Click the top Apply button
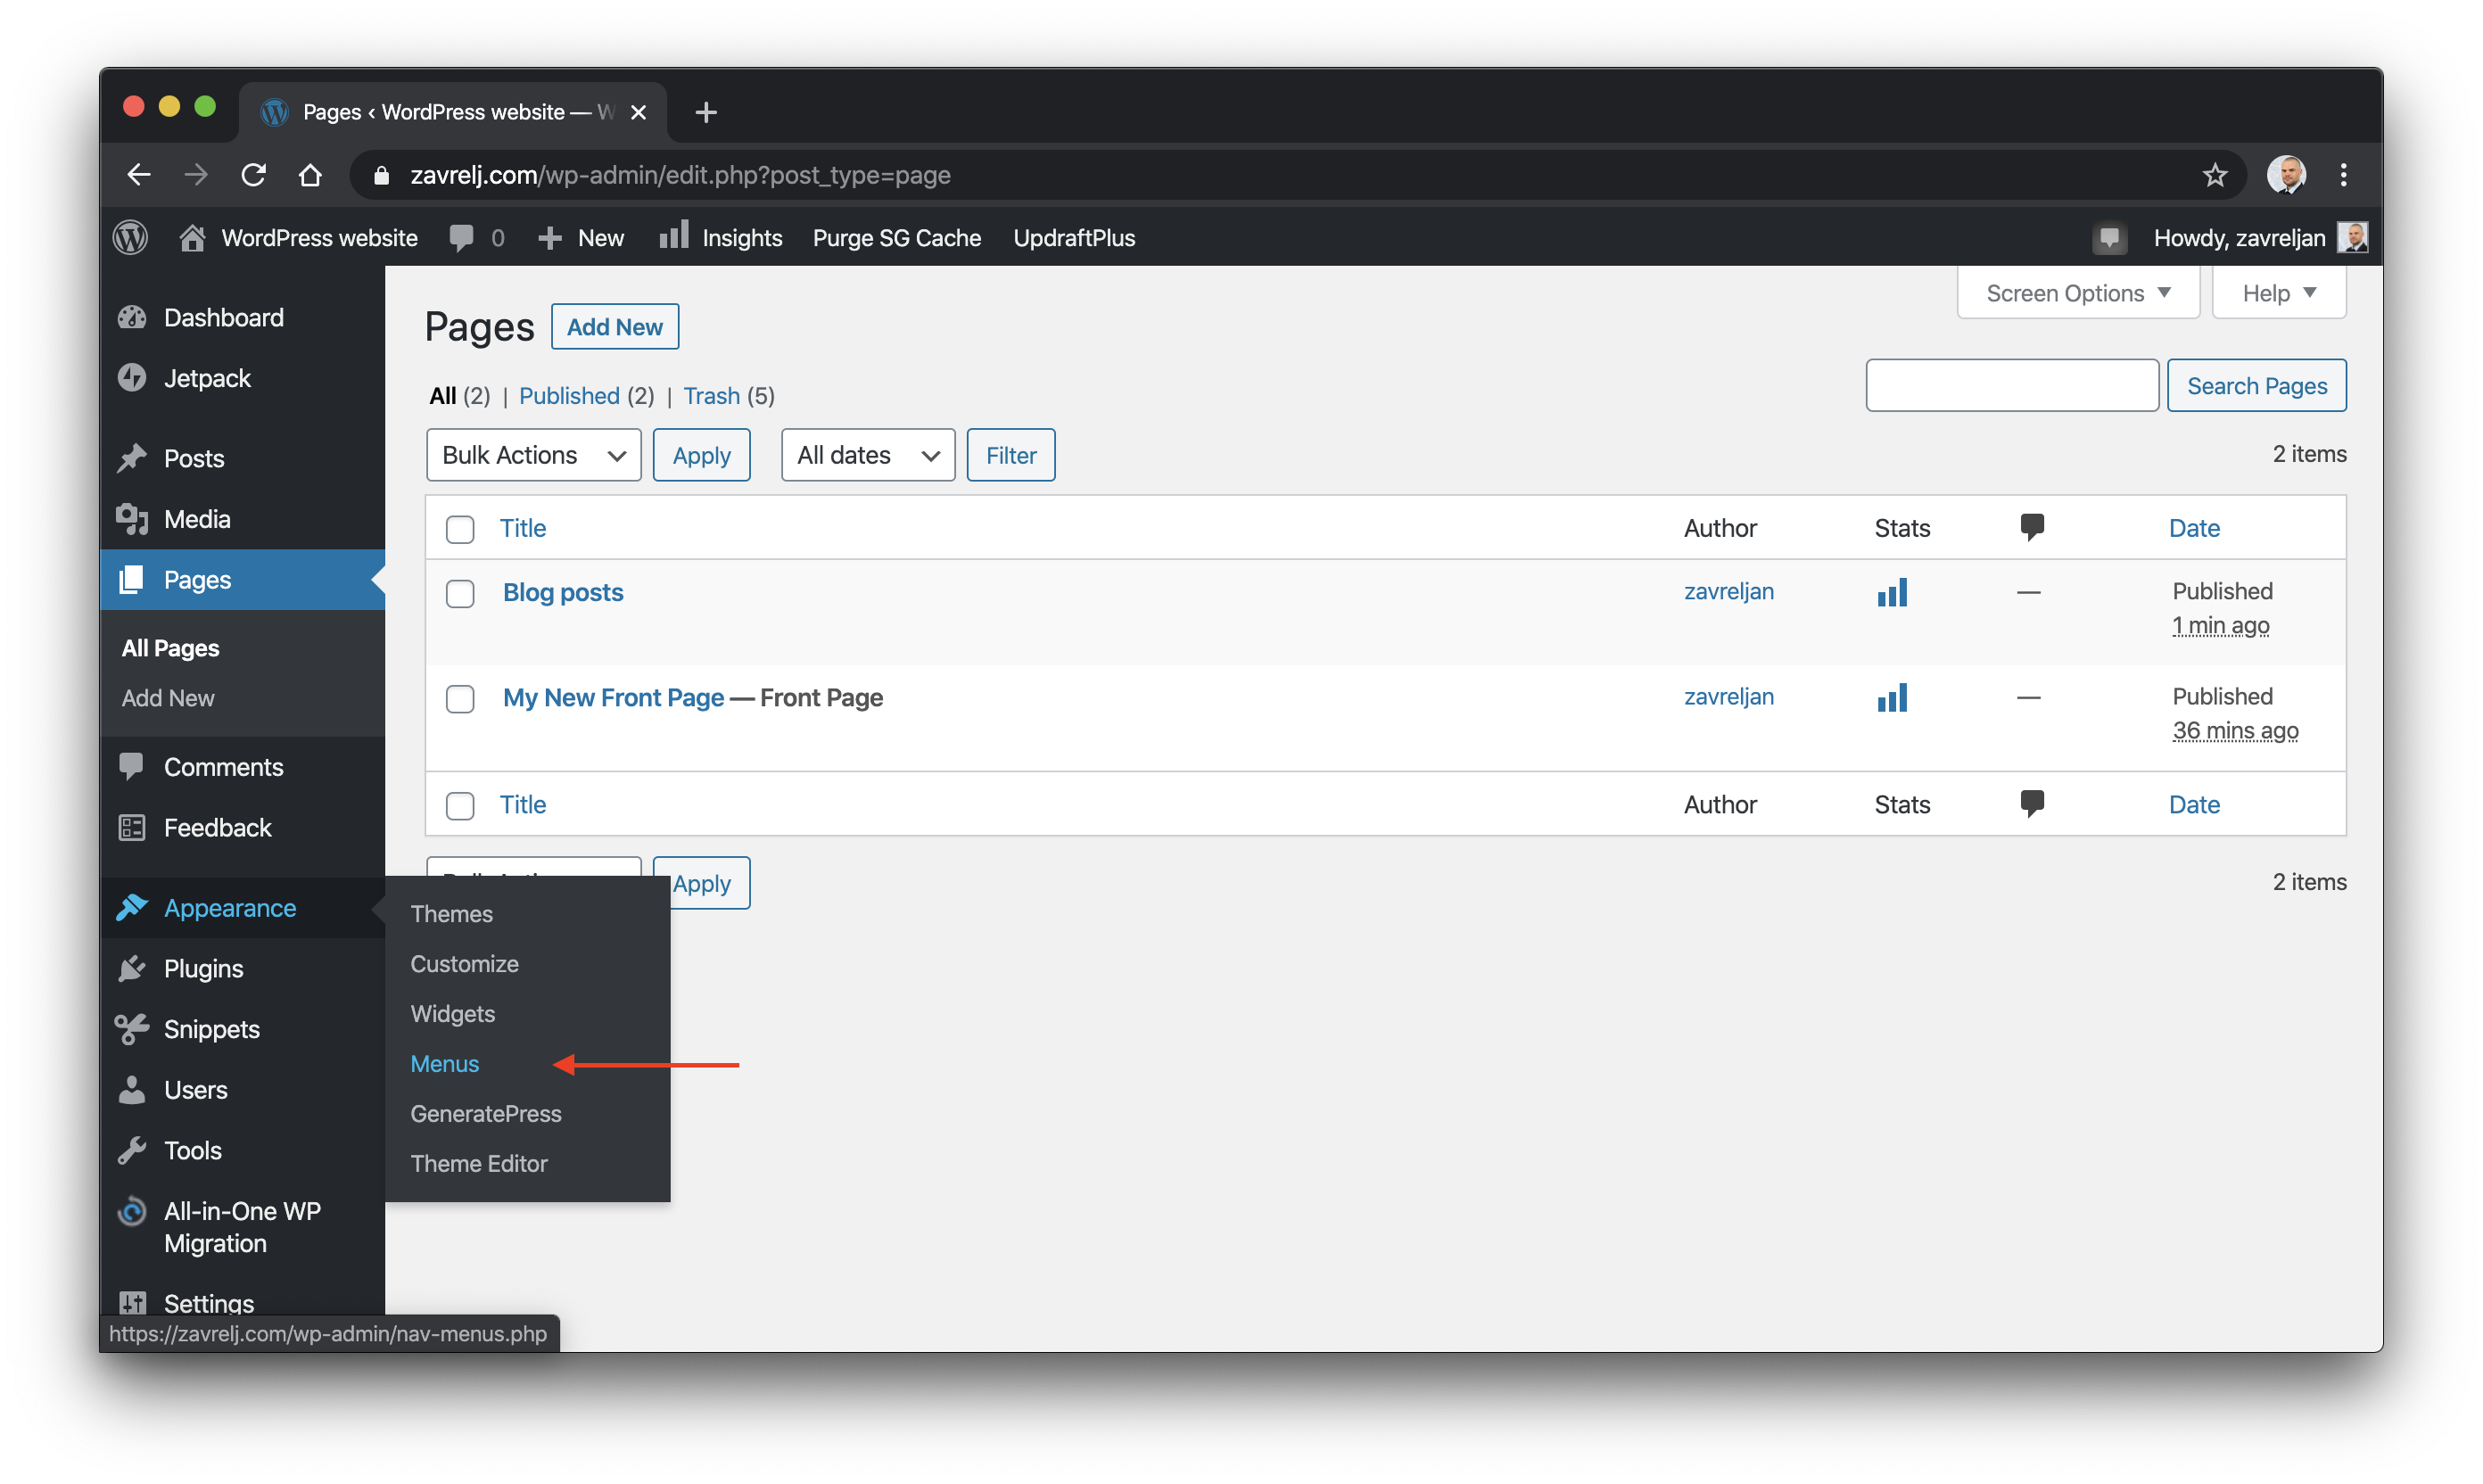 click(701, 455)
